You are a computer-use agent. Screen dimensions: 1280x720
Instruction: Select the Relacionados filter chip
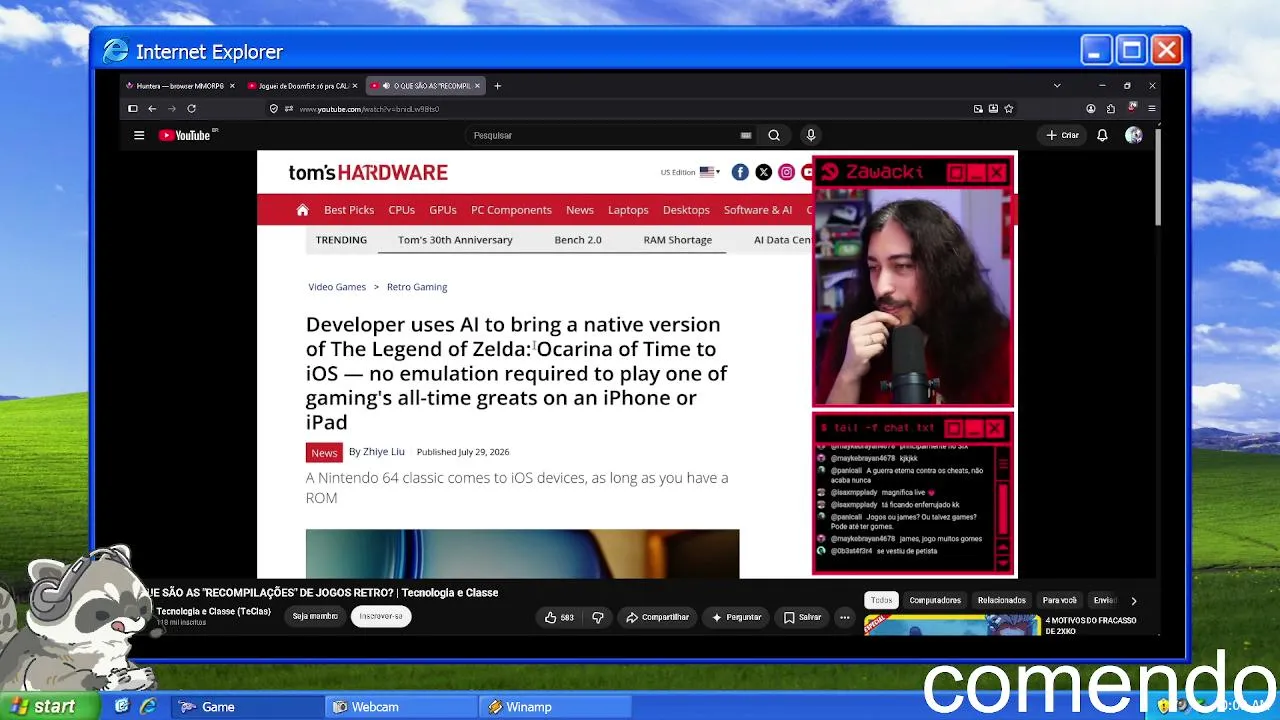[1002, 601]
